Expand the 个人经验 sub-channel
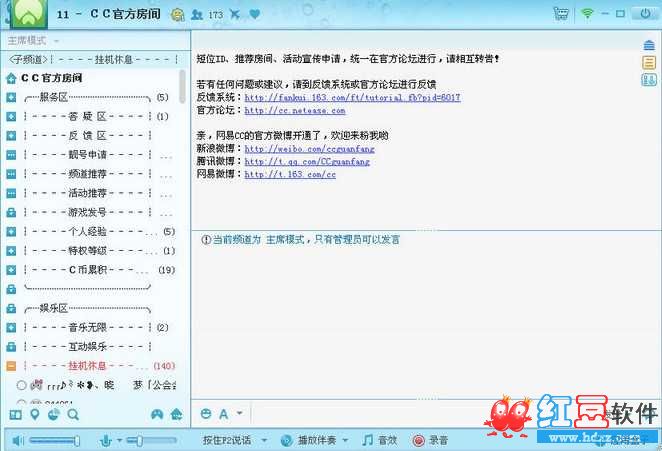The height and width of the screenshot is (451, 662). [11, 231]
